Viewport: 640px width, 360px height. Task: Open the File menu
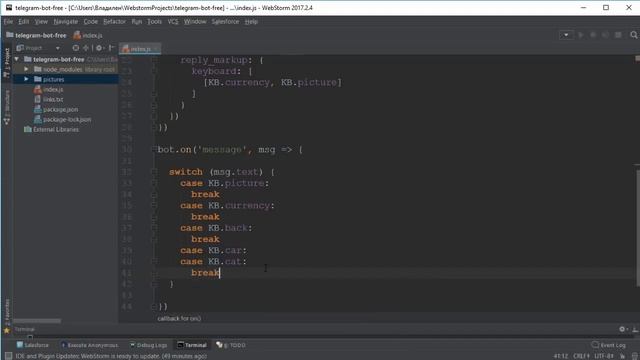[8, 22]
